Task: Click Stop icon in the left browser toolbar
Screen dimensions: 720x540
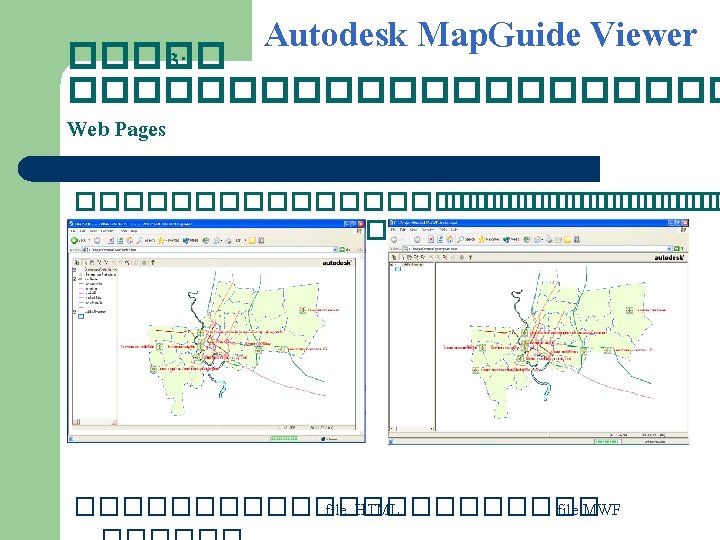Action: 111,240
